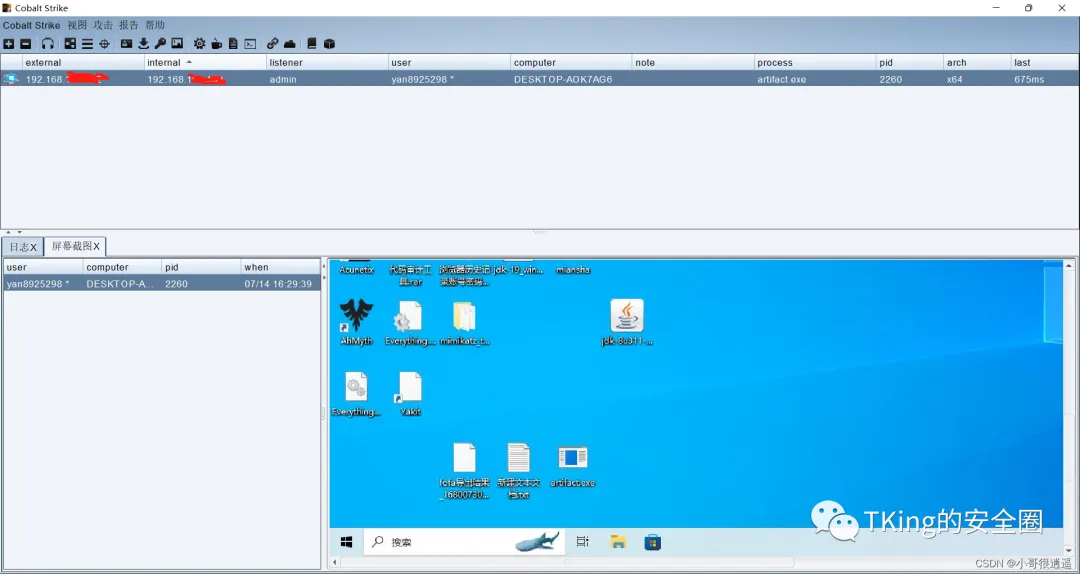Switch to Pivot Graph view icon
Screen dimensions: 1080x574
tap(70, 43)
